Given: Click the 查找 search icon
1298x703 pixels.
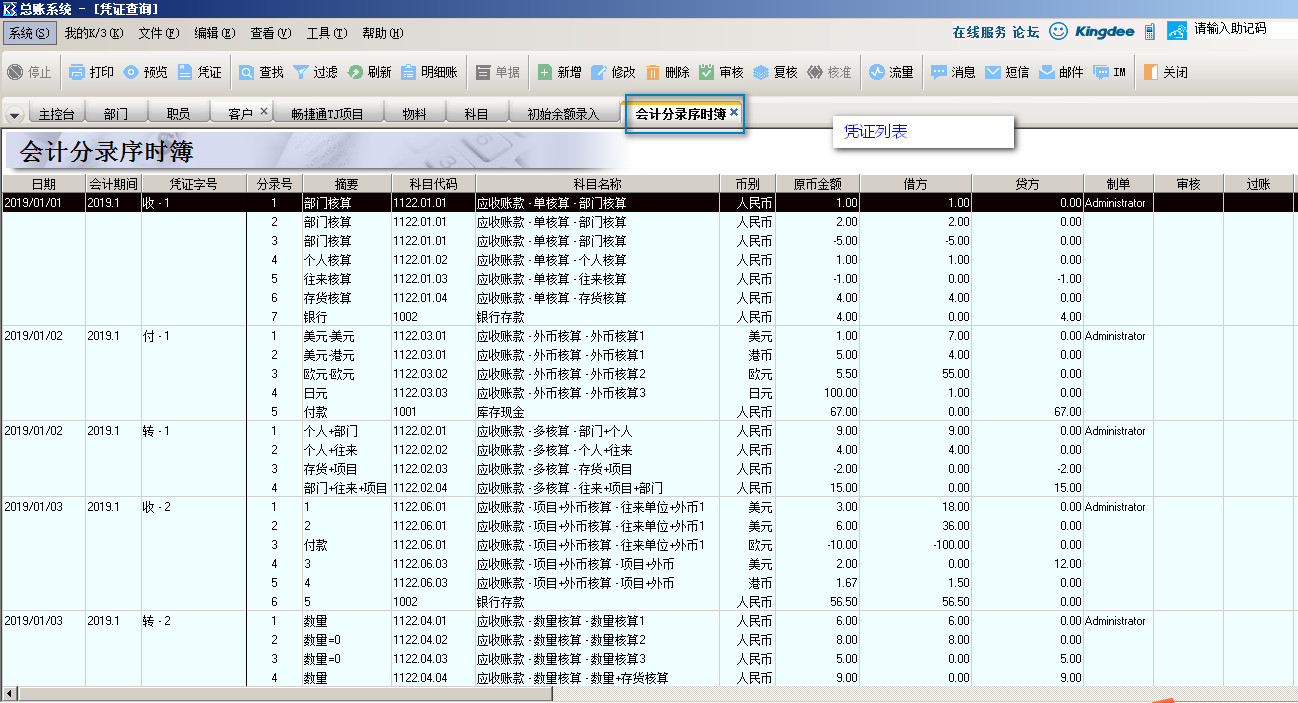Looking at the screenshot, I should click(x=246, y=72).
